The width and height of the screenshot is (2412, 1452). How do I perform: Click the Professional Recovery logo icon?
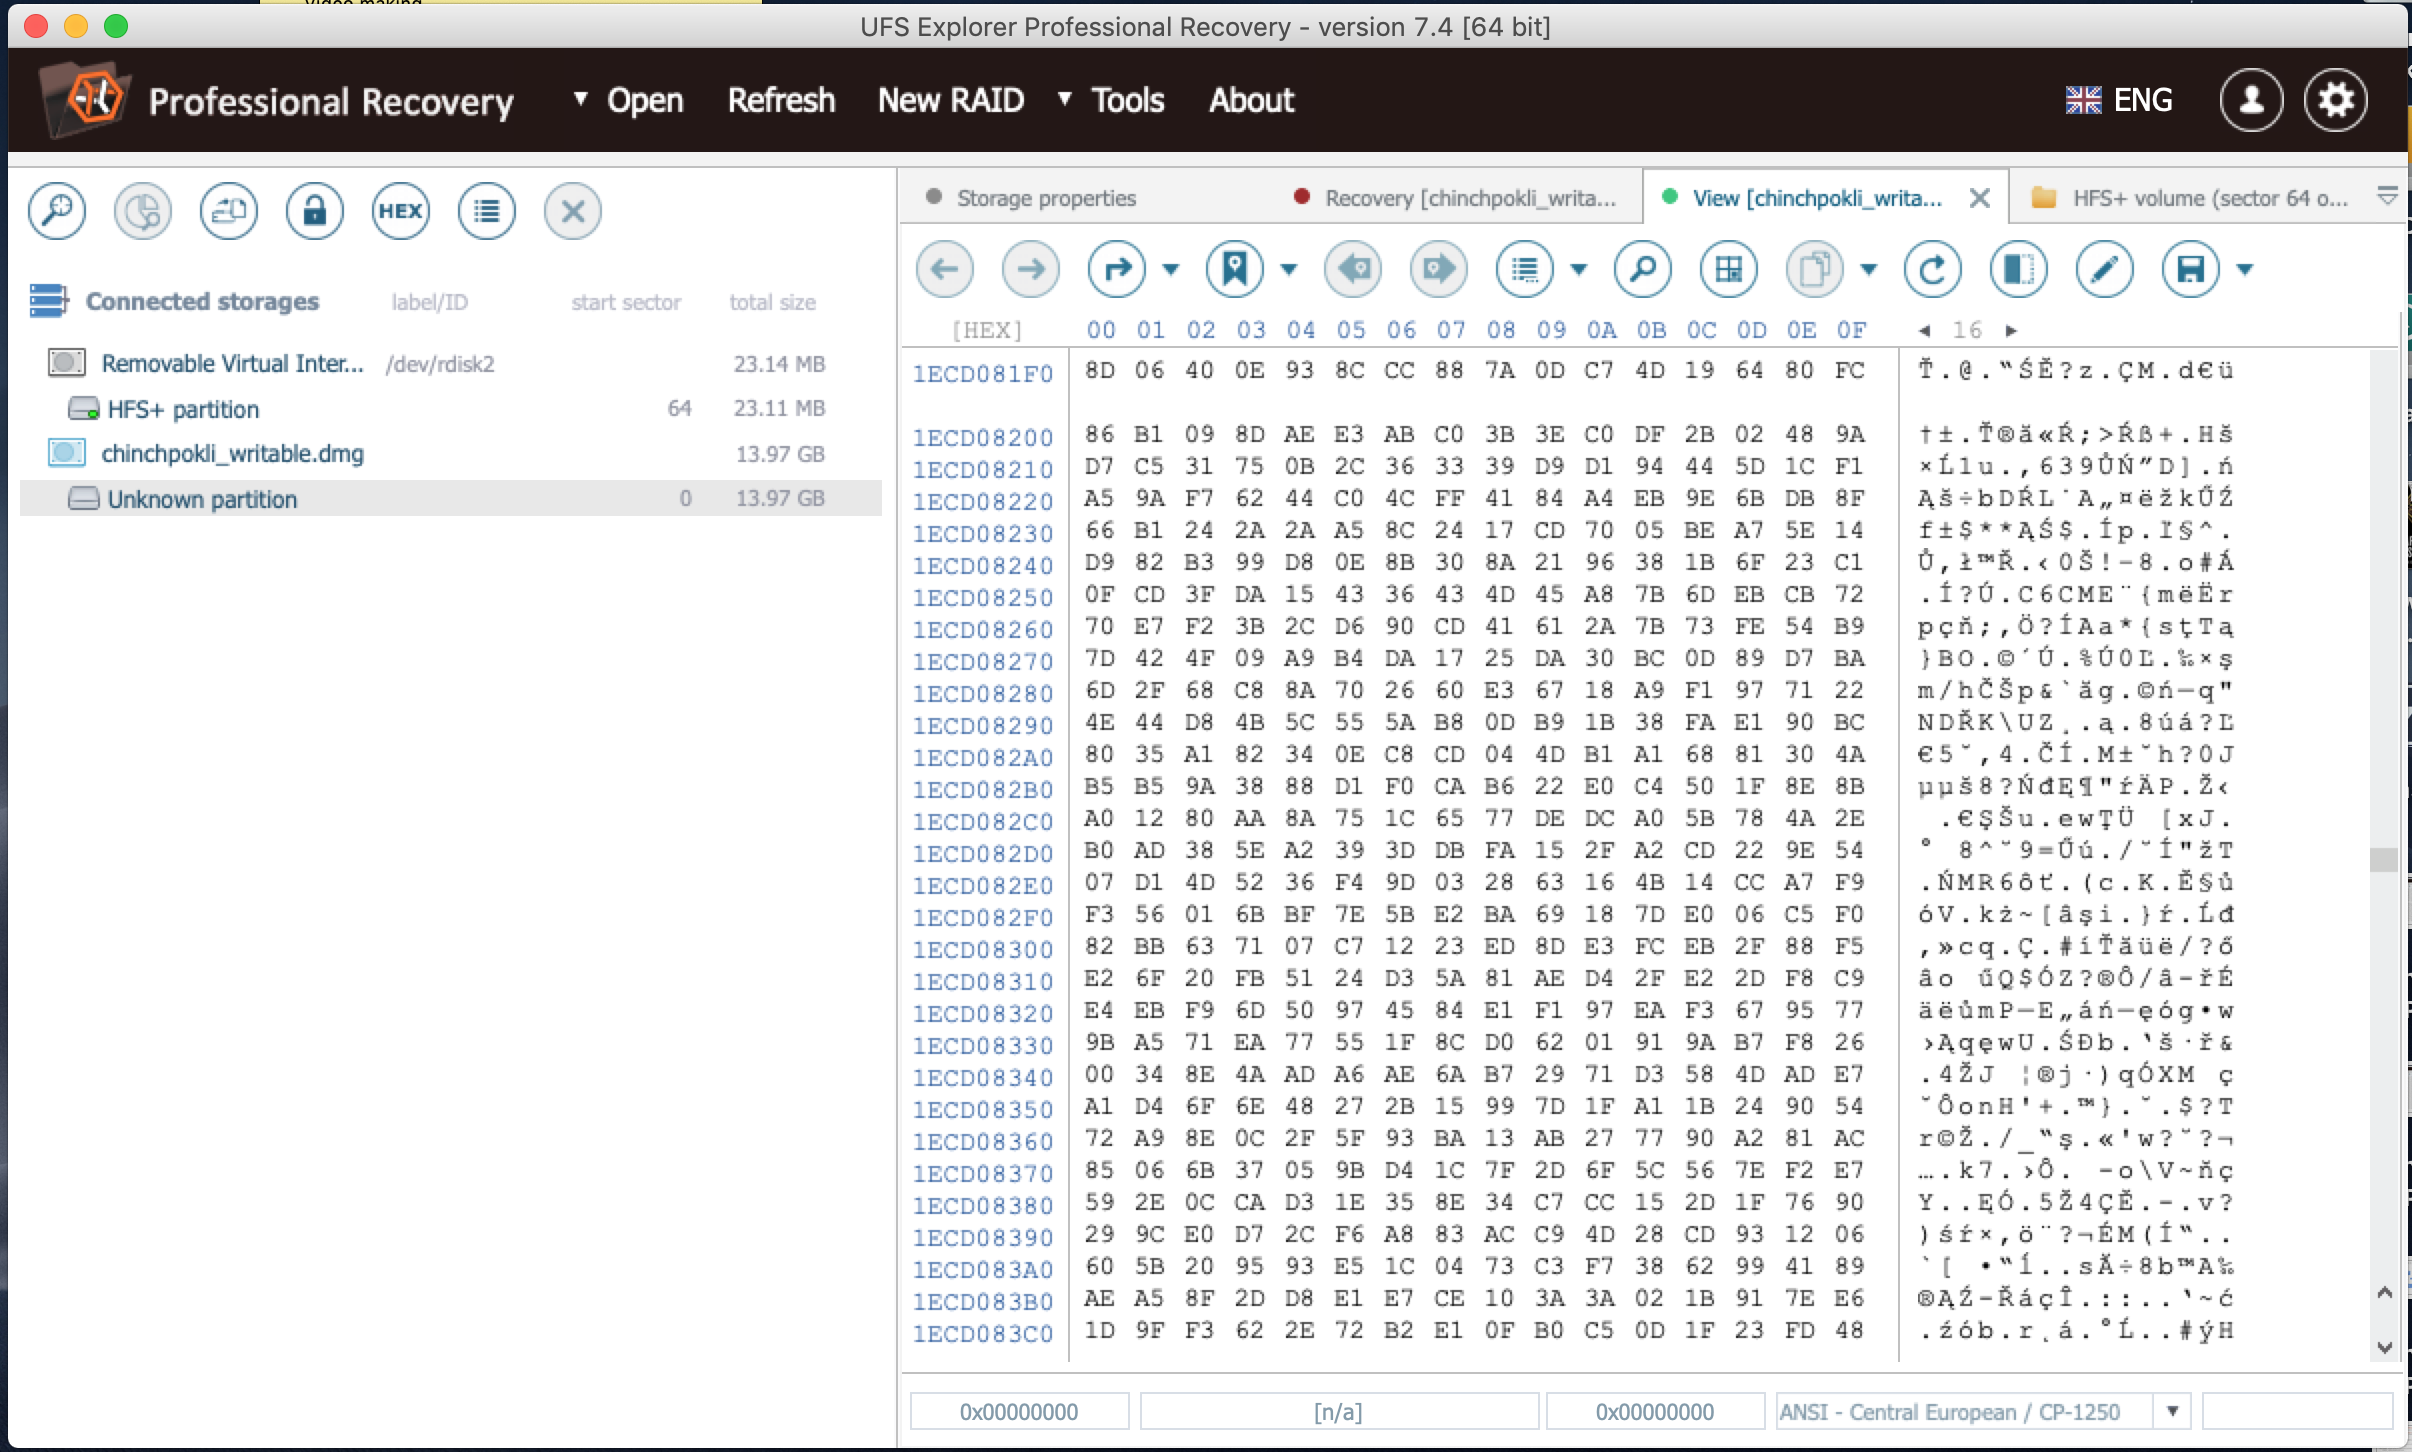tap(86, 99)
